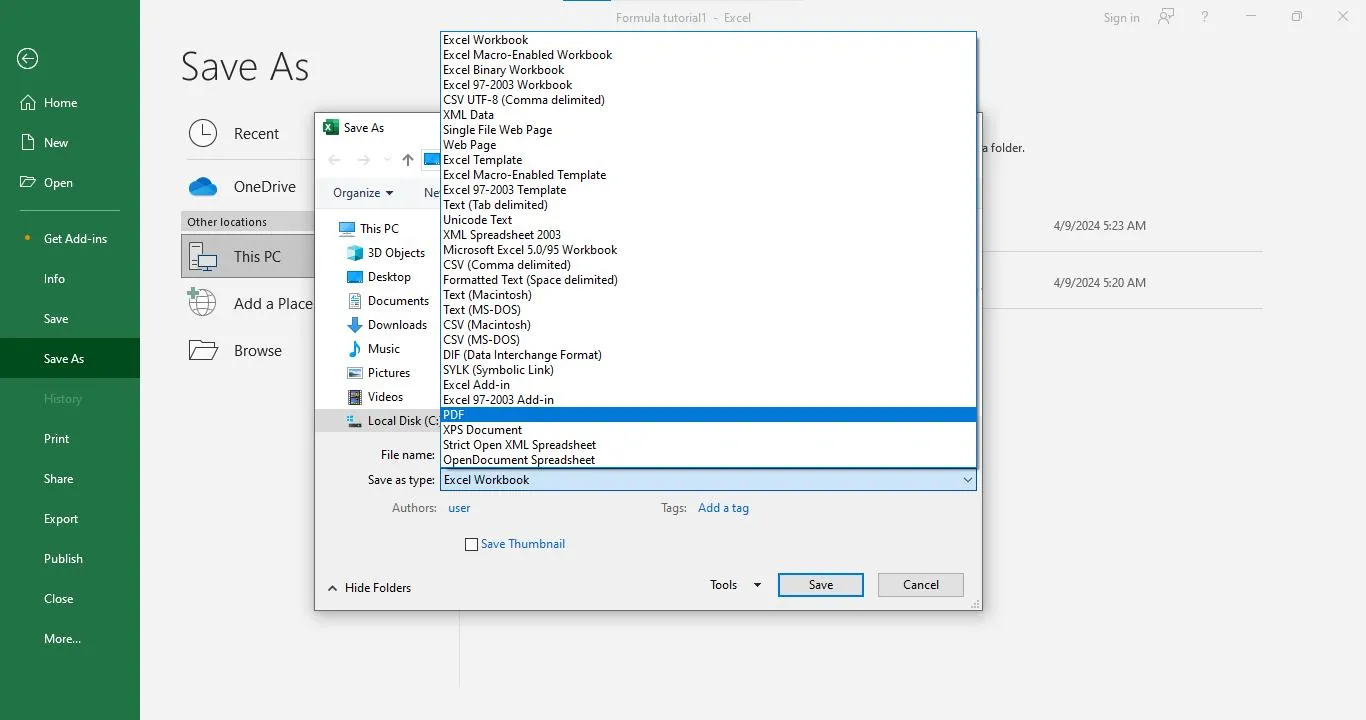The height and width of the screenshot is (720, 1366).
Task: Select the This PC location icon
Action: [x=204, y=256]
